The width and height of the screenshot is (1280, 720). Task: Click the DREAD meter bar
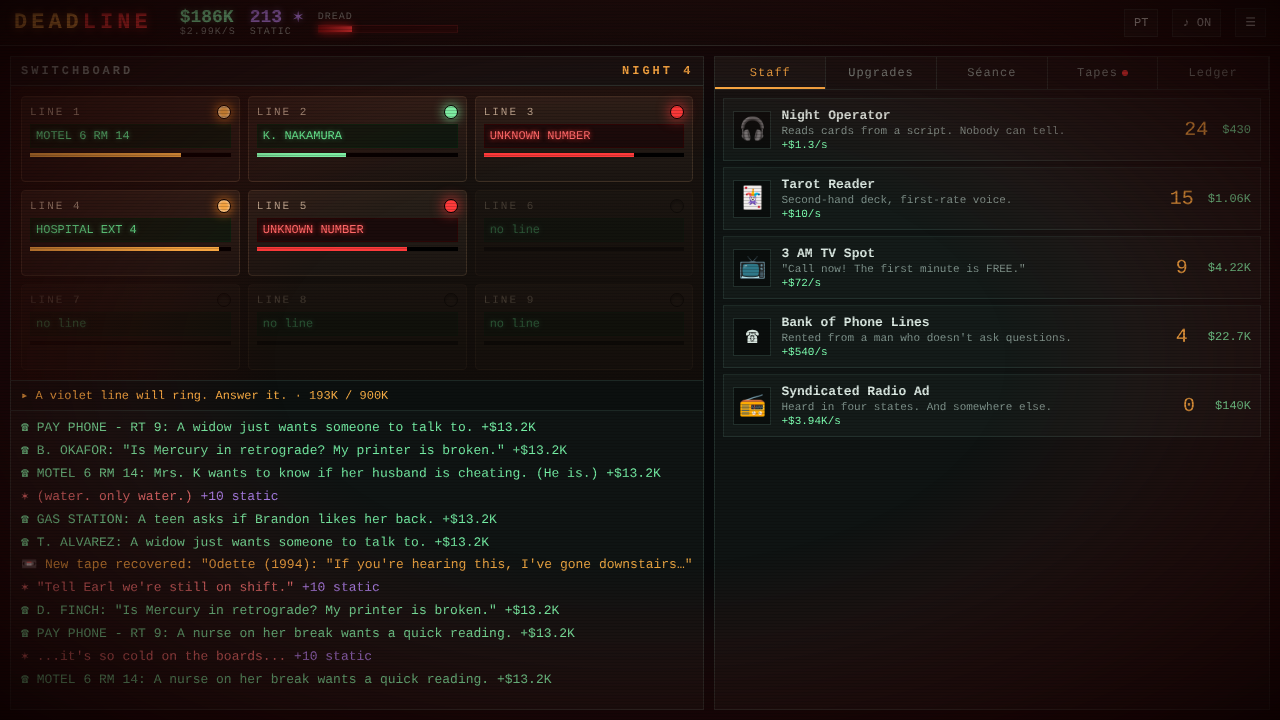coord(388,29)
